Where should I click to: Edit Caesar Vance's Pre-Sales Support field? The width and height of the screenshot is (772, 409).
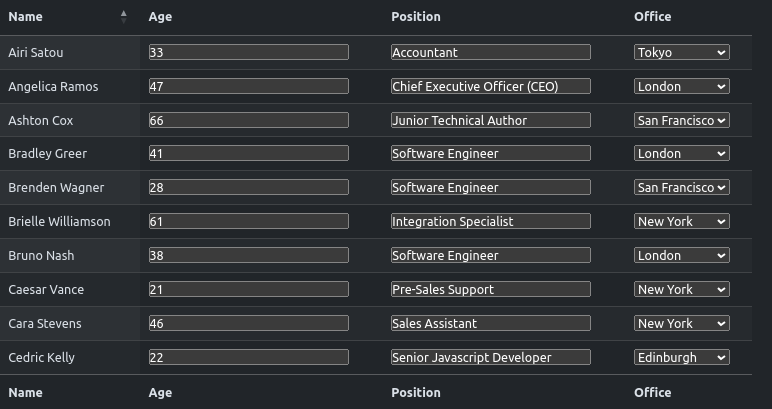click(x=490, y=289)
